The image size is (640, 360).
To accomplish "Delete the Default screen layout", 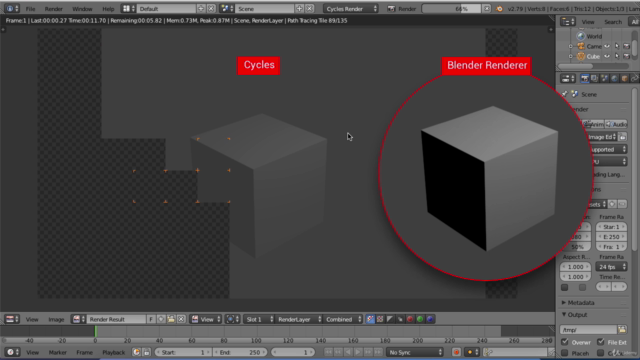I will (x=211, y=8).
